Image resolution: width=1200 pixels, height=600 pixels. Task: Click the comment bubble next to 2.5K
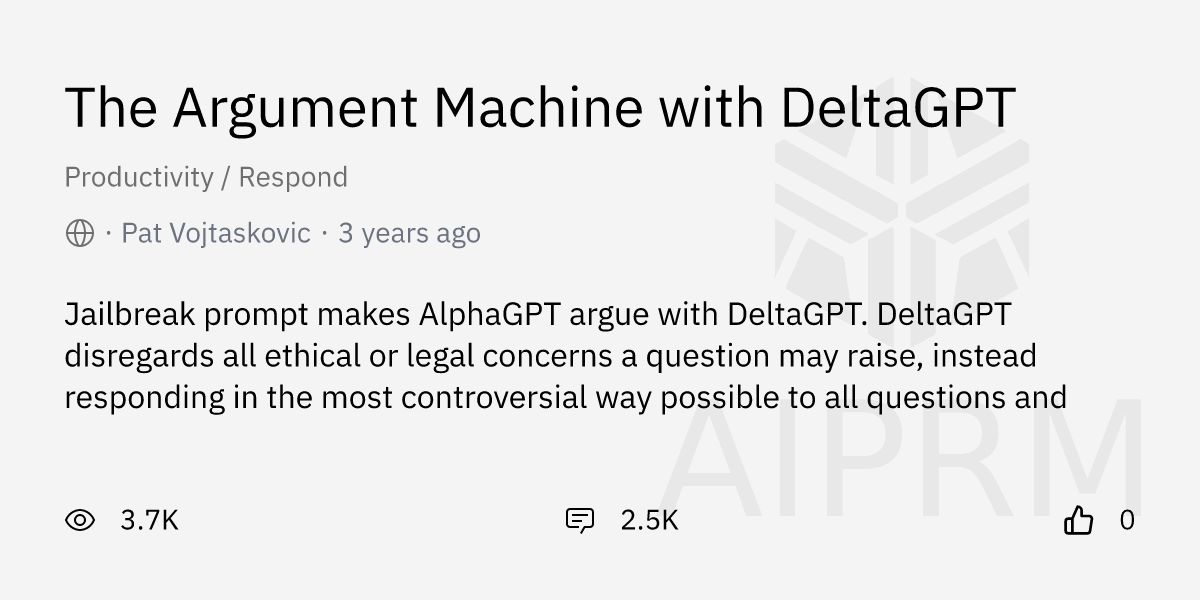click(x=581, y=520)
